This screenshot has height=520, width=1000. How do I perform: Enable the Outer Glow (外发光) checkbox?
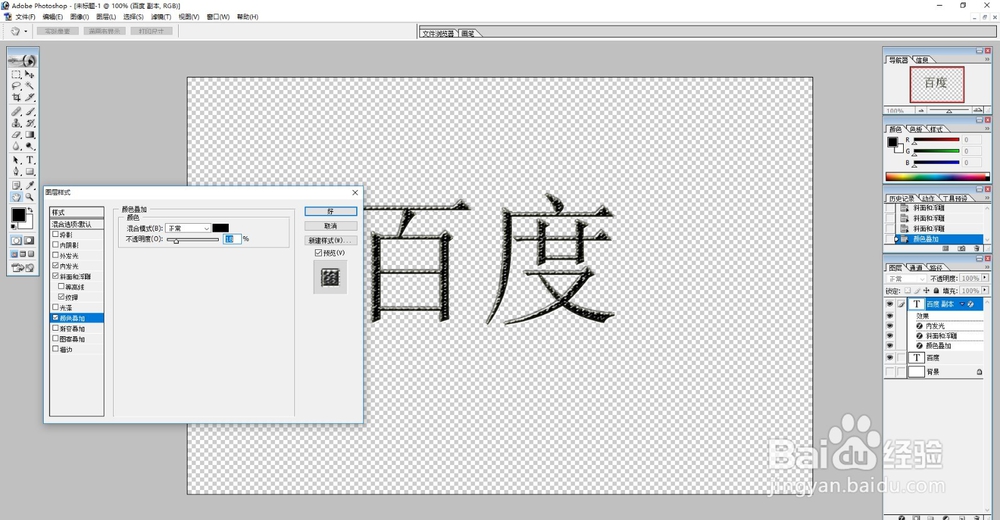pos(55,255)
